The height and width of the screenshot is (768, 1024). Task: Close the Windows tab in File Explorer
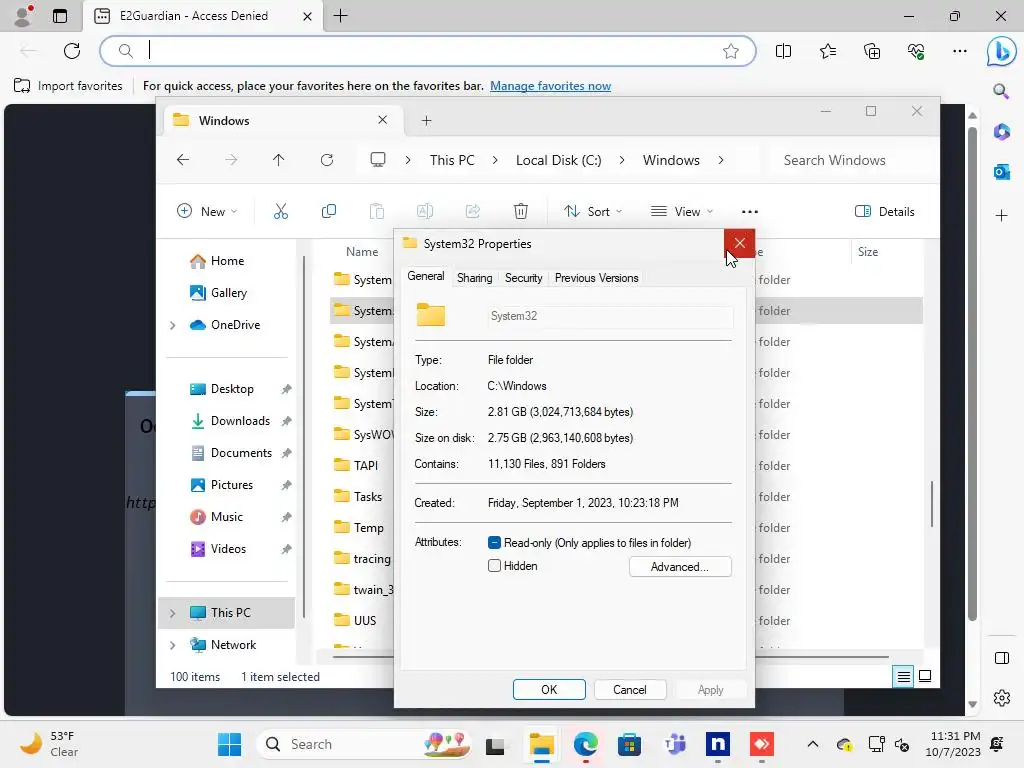[383, 120]
